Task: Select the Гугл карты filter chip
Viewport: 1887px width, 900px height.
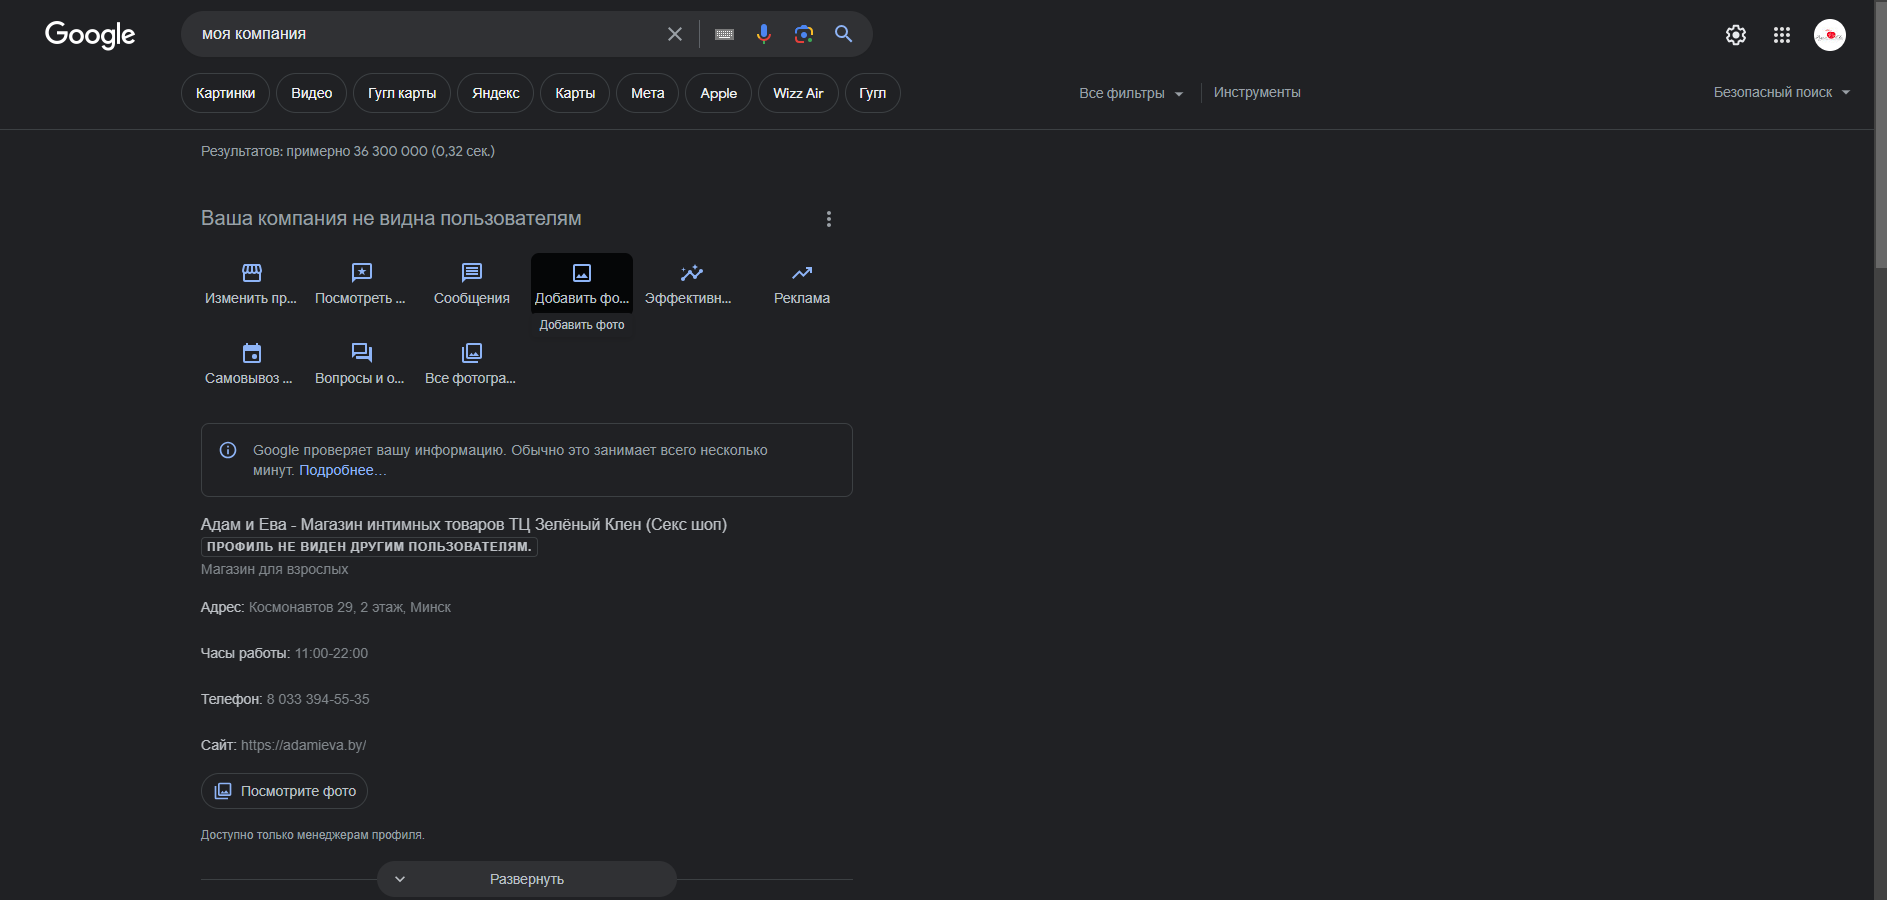Action: pyautogui.click(x=402, y=93)
